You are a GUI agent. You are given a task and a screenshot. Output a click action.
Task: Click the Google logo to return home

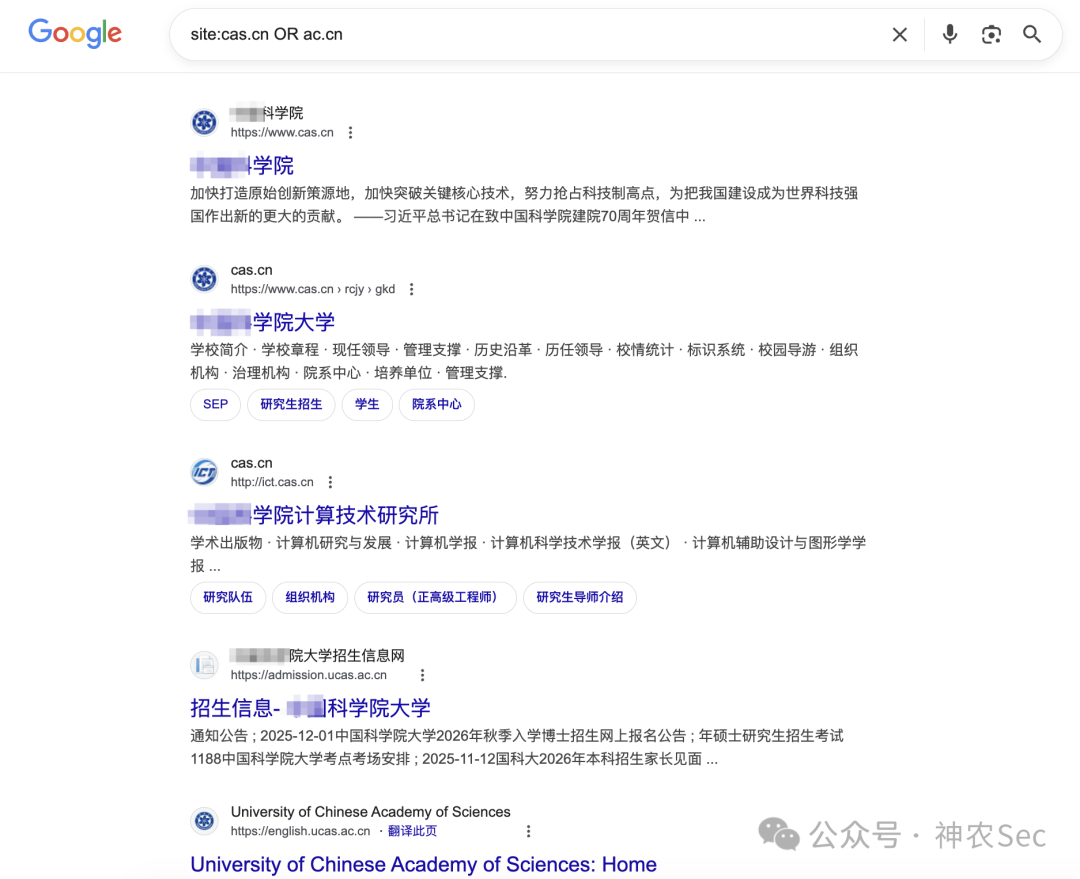(x=75, y=34)
